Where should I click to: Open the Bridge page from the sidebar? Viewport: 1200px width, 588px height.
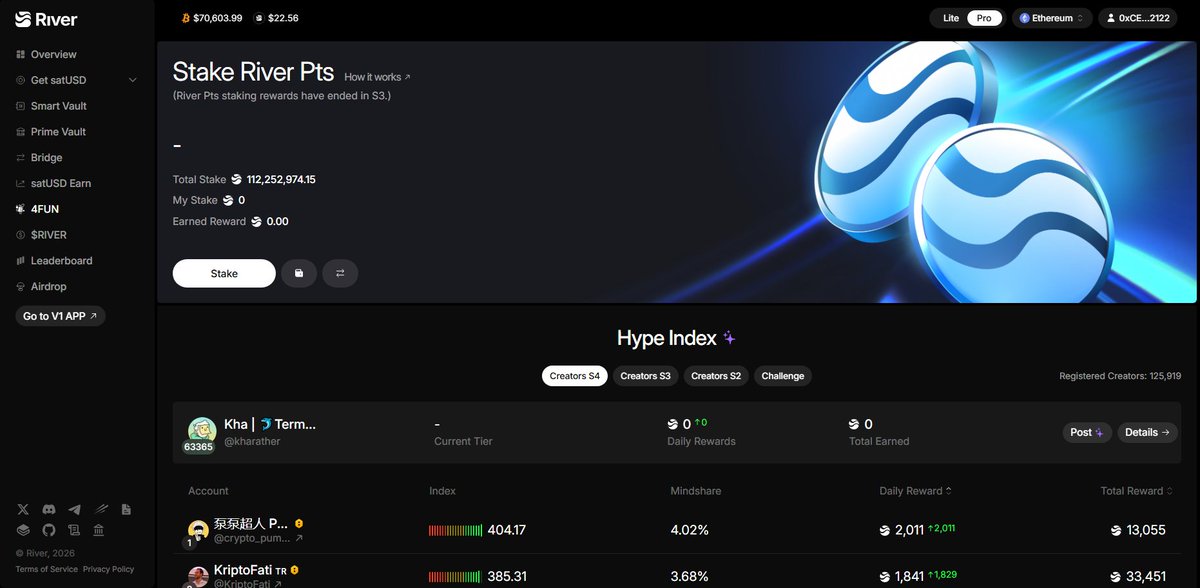44,157
